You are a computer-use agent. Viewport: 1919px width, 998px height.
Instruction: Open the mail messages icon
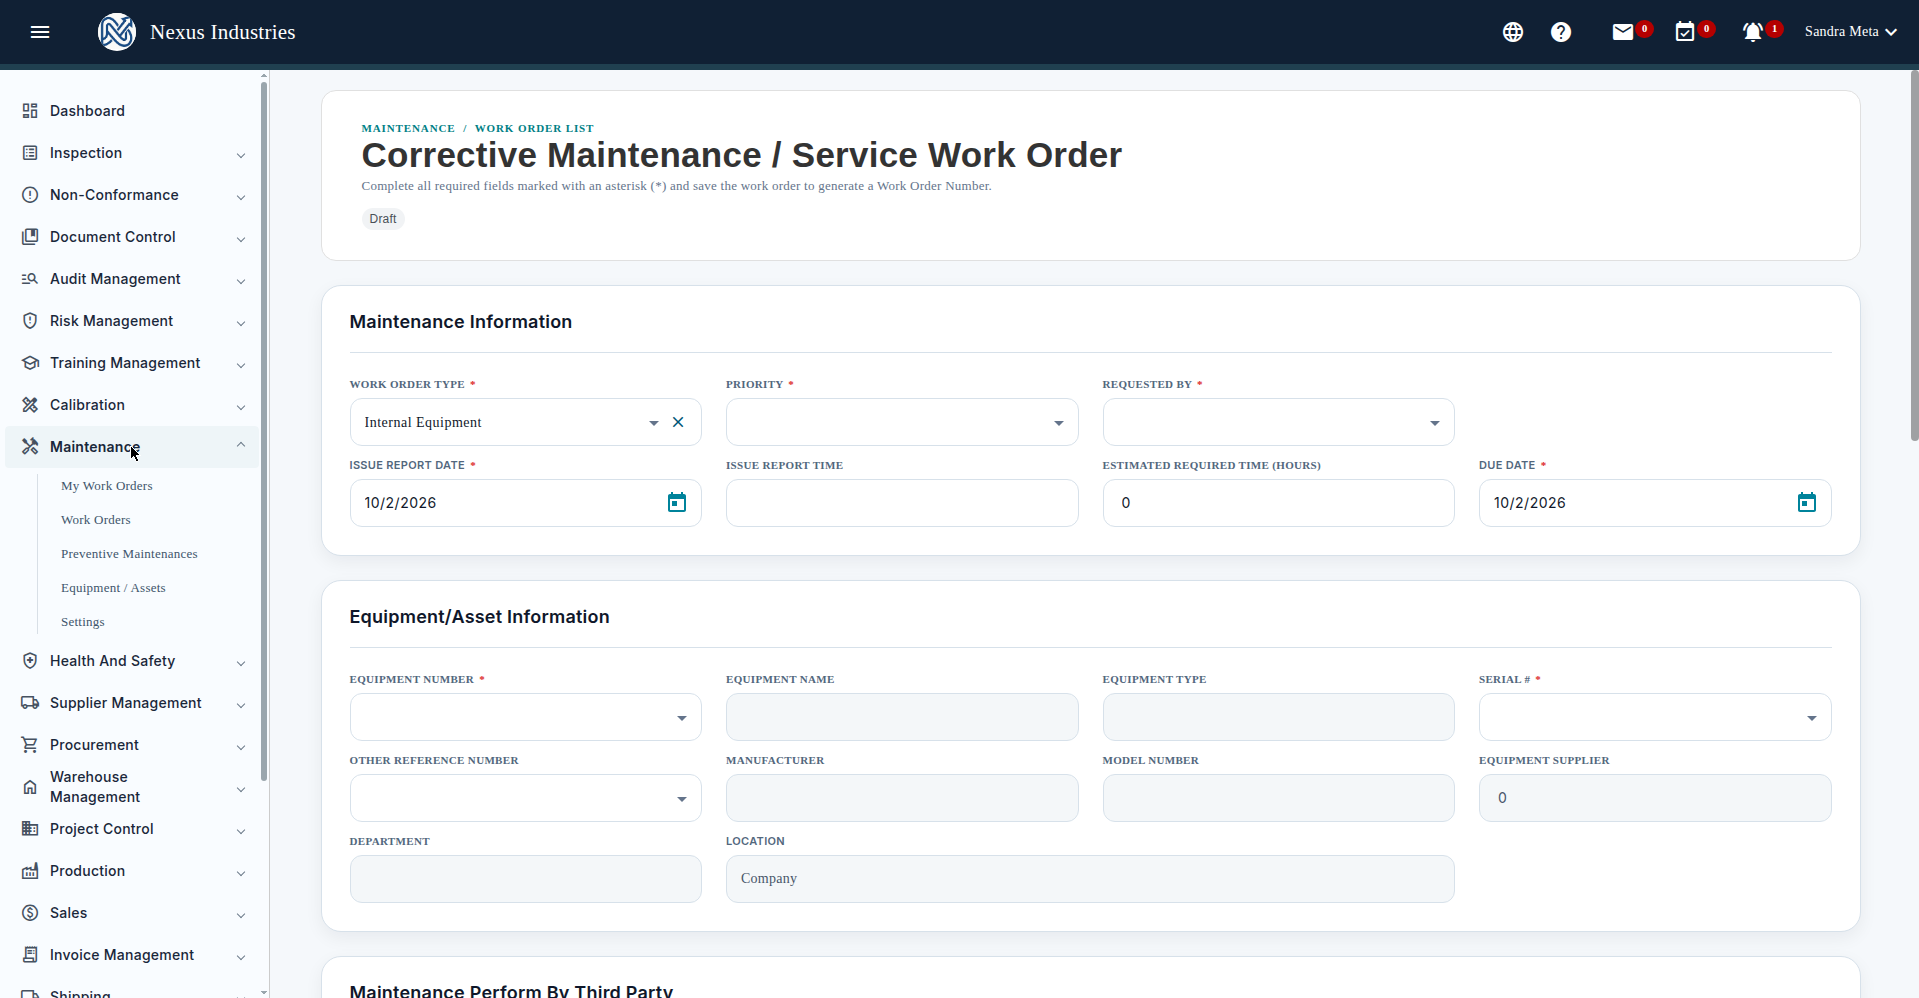(x=1623, y=32)
